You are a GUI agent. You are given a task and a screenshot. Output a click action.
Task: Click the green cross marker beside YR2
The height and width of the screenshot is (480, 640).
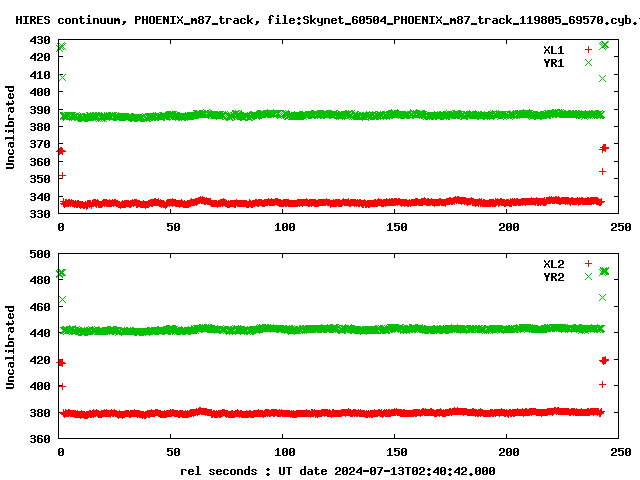588,276
